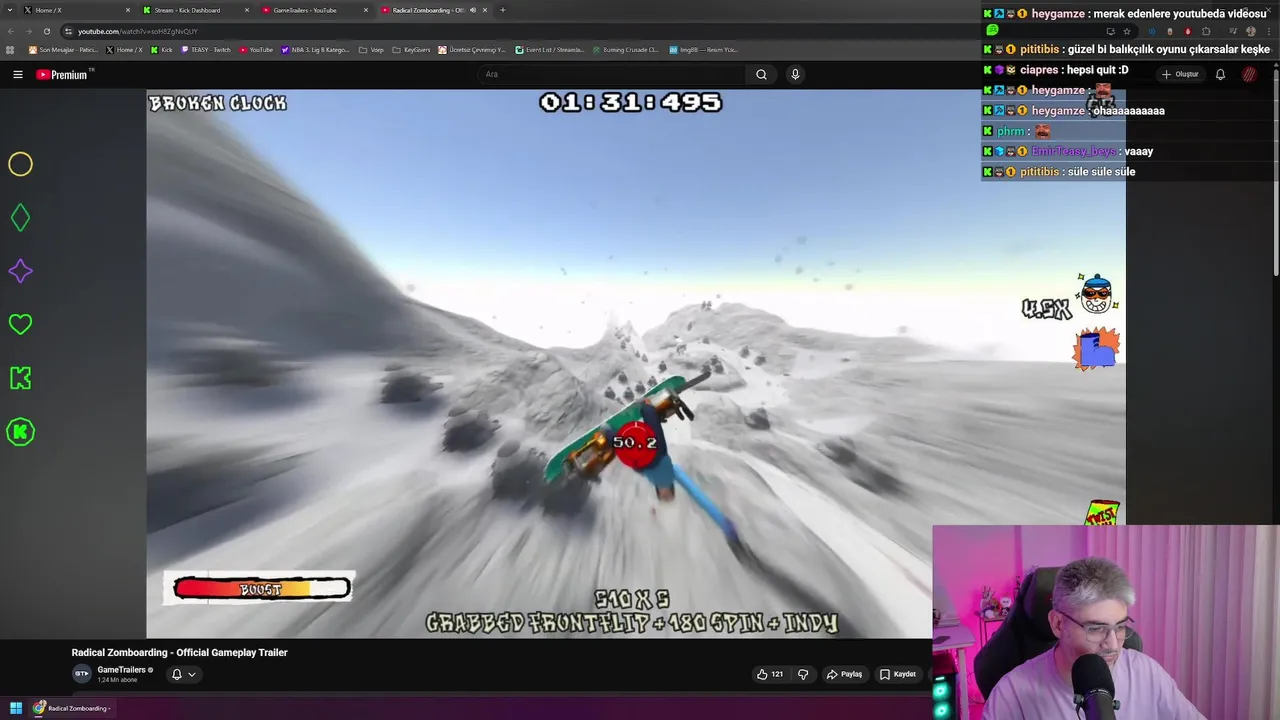The height and width of the screenshot is (720, 1280).
Task: Like the Radical Zomboarding video
Action: tap(769, 674)
